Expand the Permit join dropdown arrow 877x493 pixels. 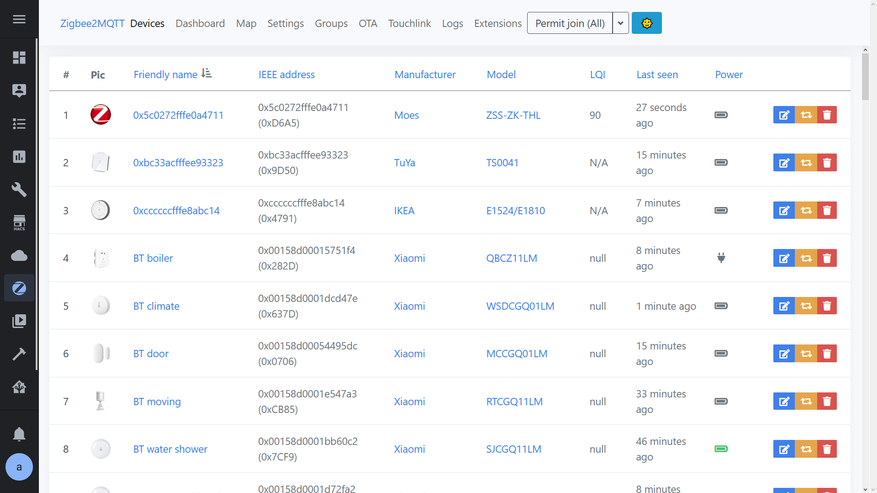point(620,23)
